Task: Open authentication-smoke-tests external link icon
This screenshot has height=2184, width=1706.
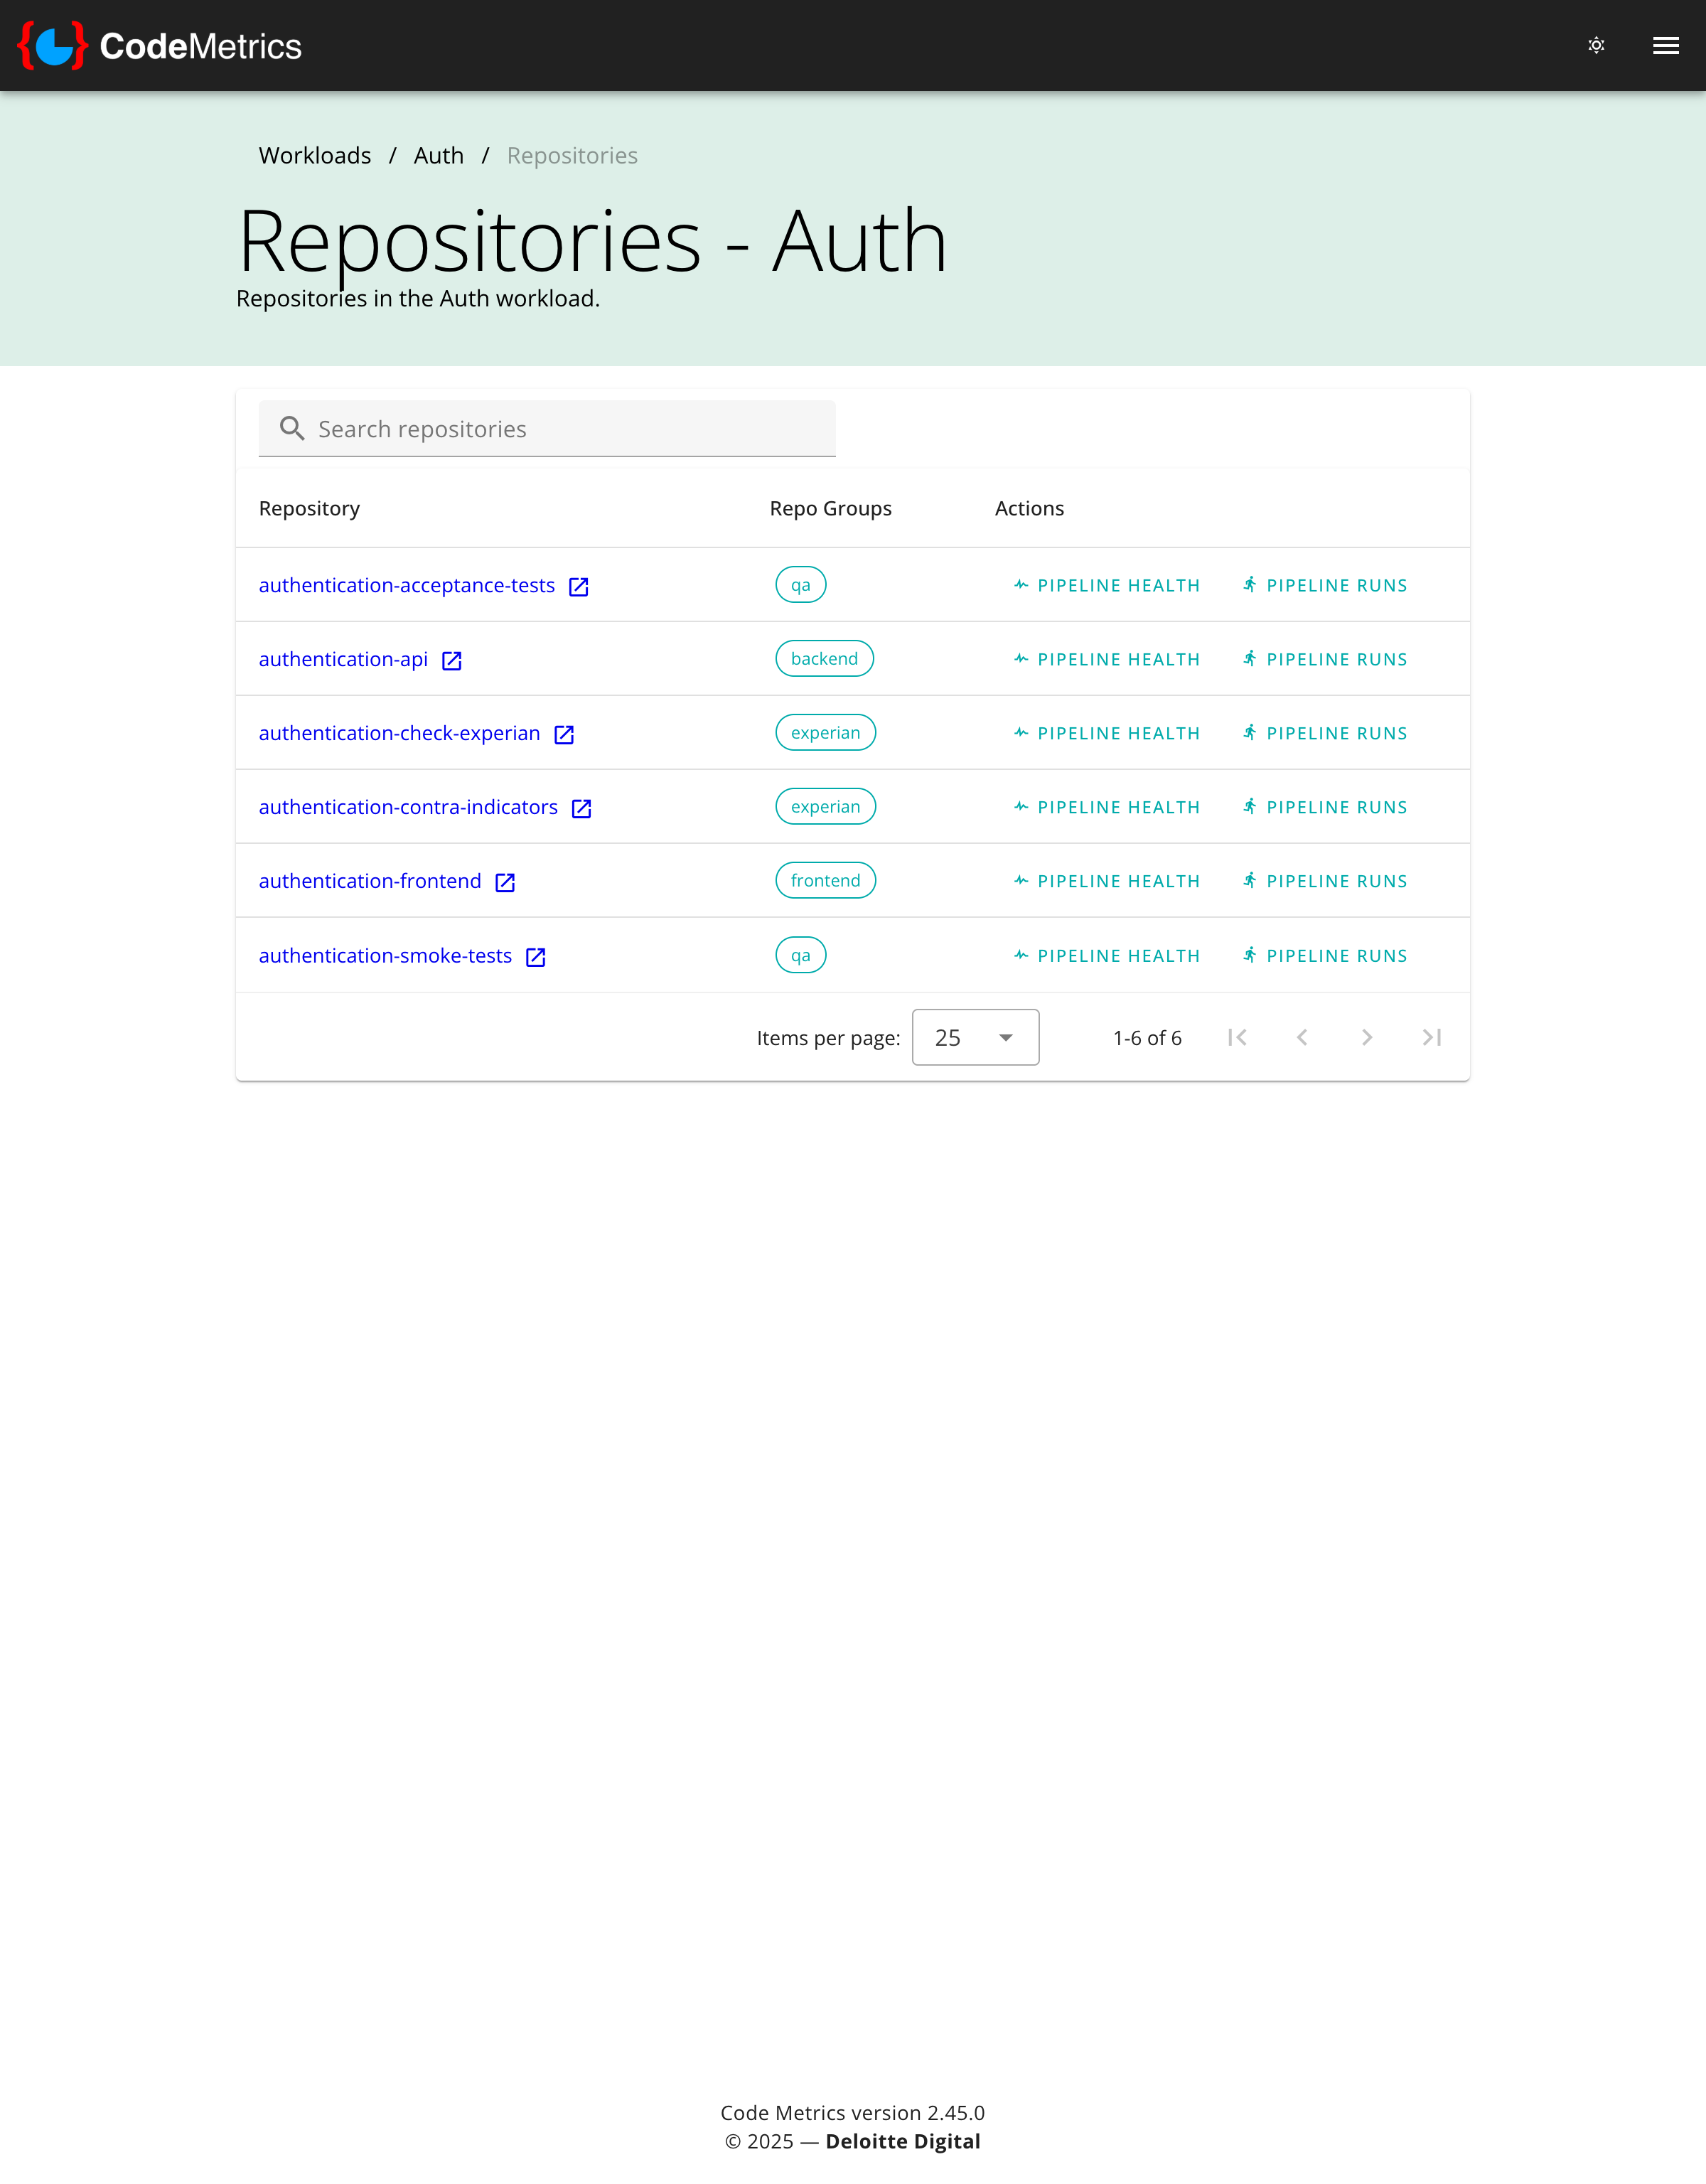Action: [535, 956]
